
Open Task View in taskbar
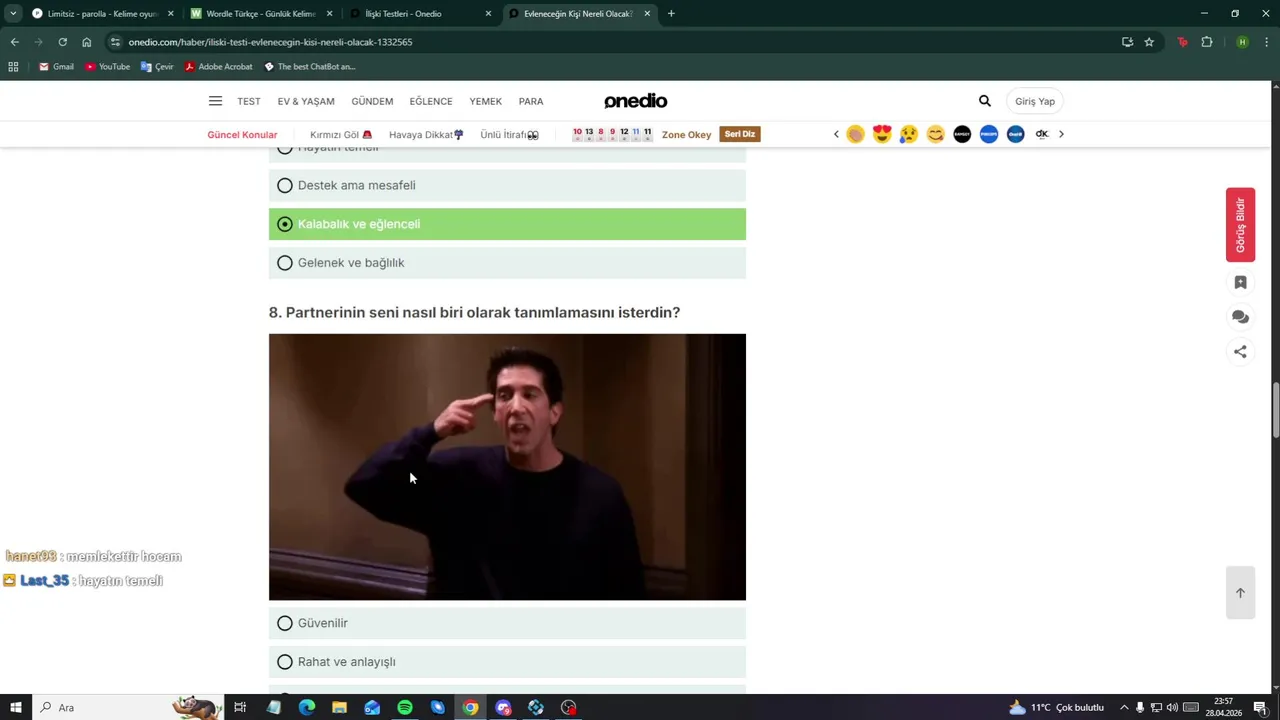(x=240, y=707)
